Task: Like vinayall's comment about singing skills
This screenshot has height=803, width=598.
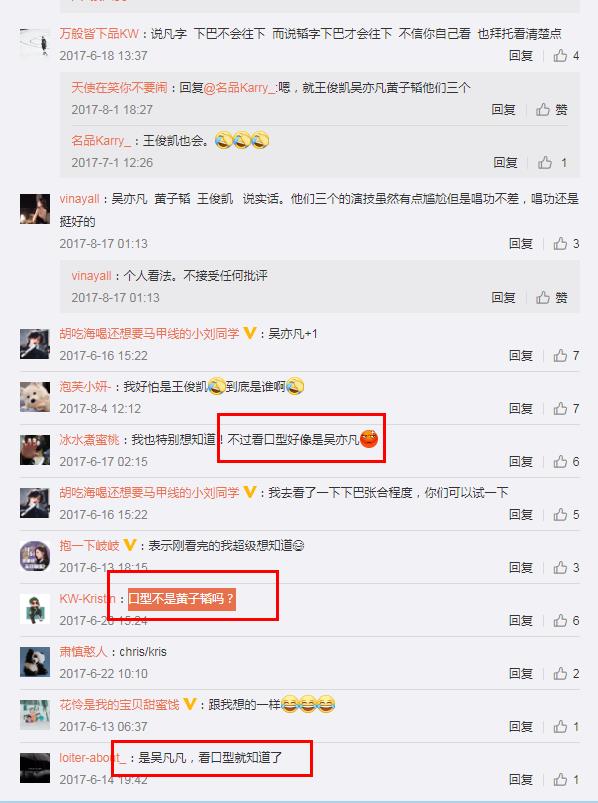Action: [566, 244]
